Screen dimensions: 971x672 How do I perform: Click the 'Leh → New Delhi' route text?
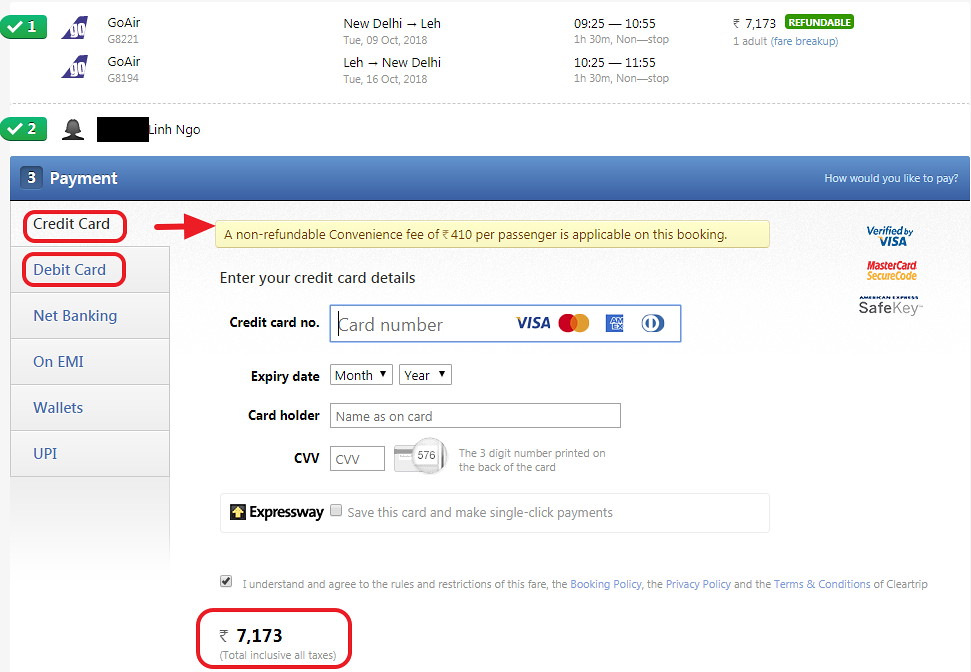click(x=392, y=63)
